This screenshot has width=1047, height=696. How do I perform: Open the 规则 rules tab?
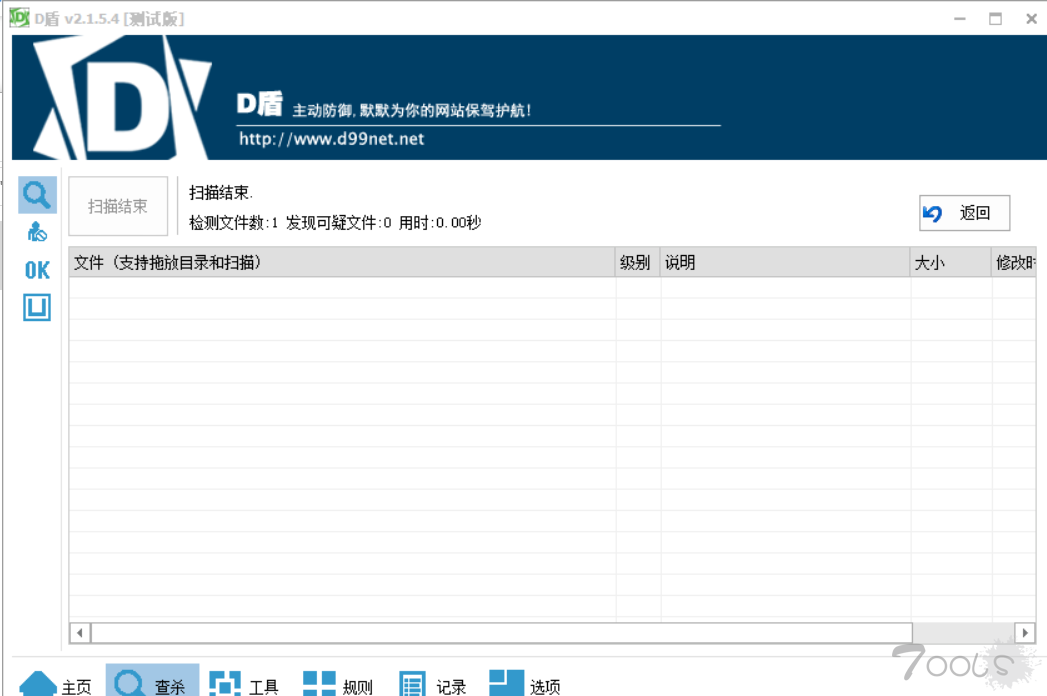point(338,685)
